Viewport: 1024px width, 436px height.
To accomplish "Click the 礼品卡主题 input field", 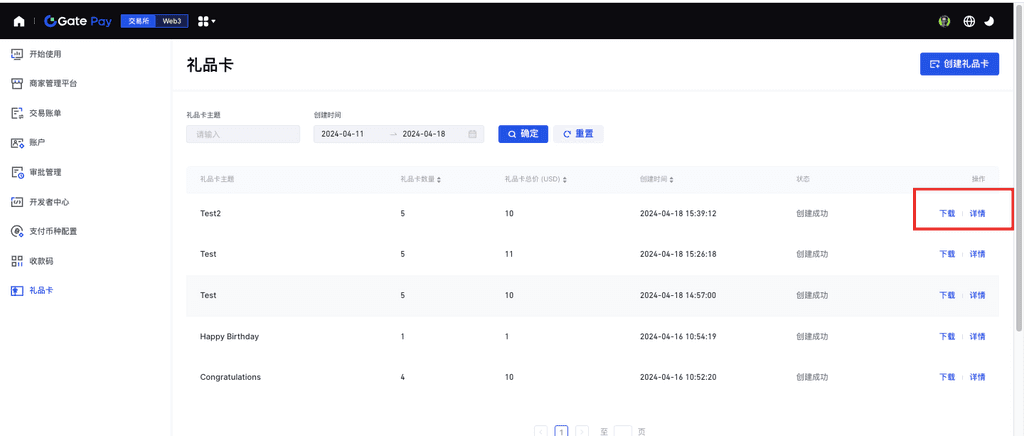I will point(243,134).
